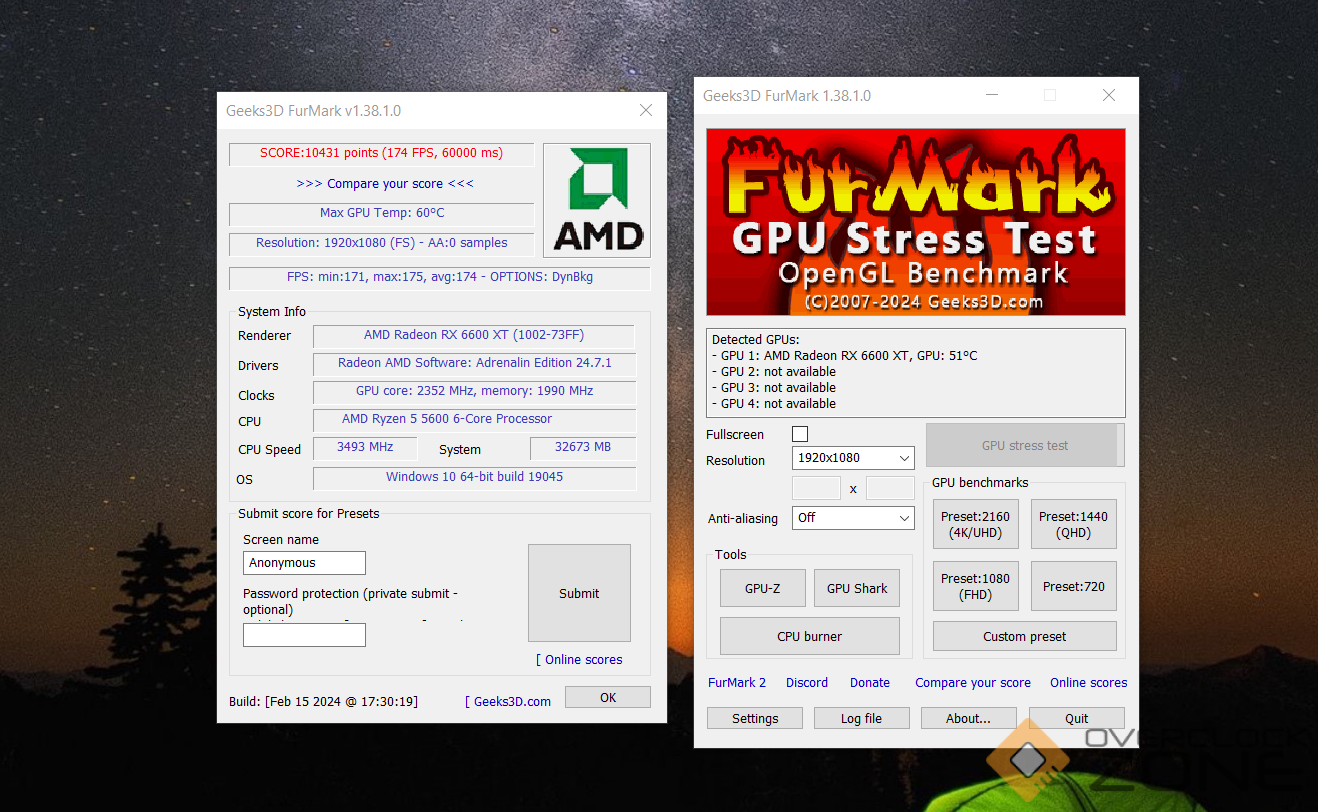Screen dimensions: 1318x812
Task: Open FurMark Settings
Action: click(x=755, y=718)
